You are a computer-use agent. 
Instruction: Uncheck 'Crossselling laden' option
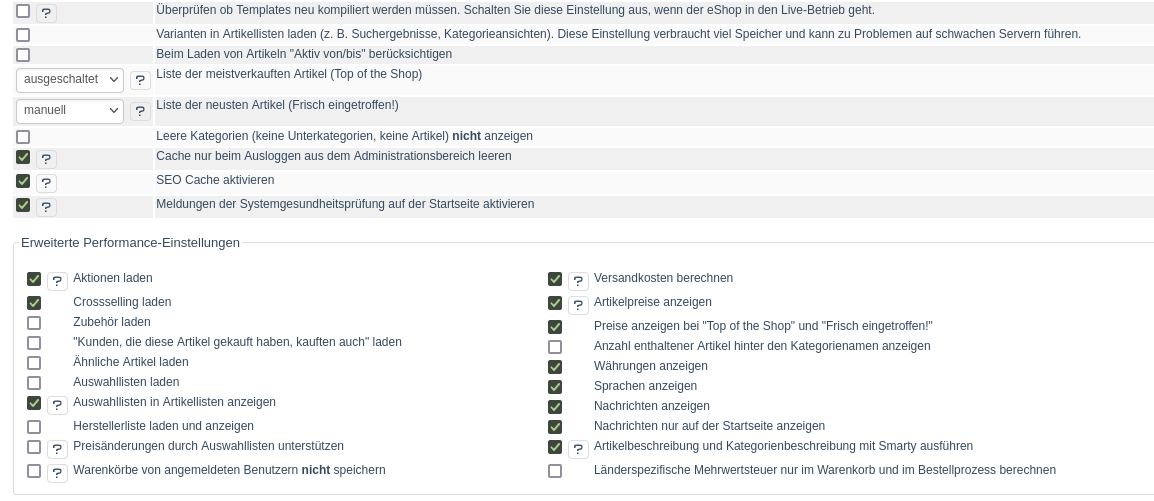(34, 303)
